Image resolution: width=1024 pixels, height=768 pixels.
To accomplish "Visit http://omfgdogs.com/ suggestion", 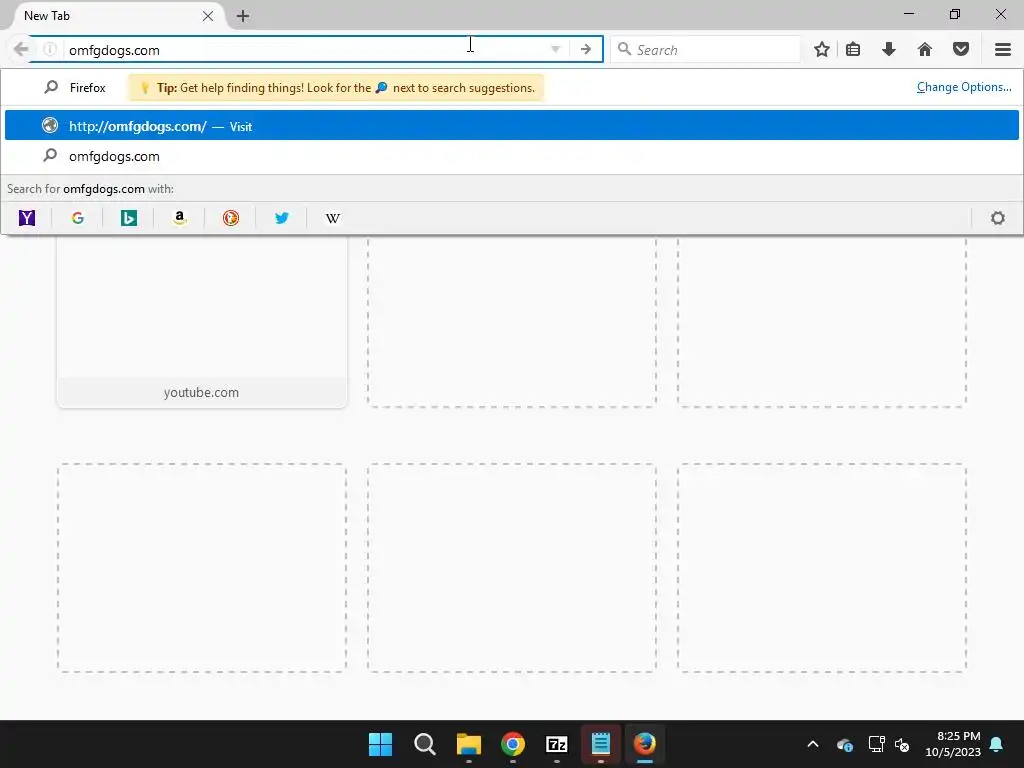I will click(x=511, y=125).
